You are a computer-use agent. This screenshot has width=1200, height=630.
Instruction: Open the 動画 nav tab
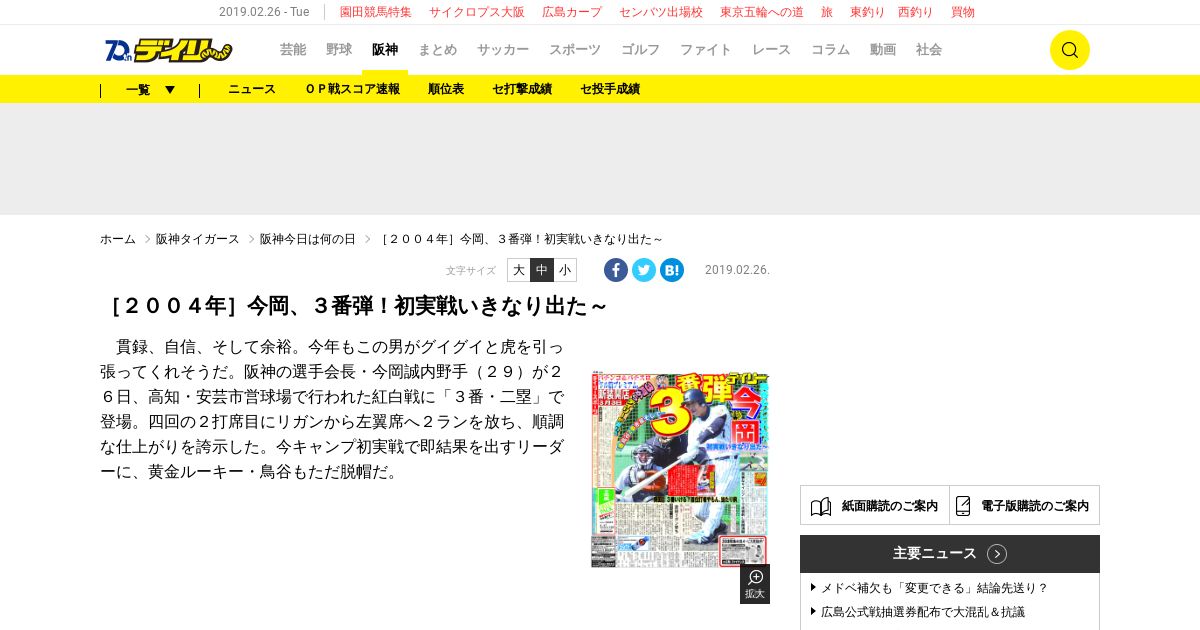click(x=883, y=50)
